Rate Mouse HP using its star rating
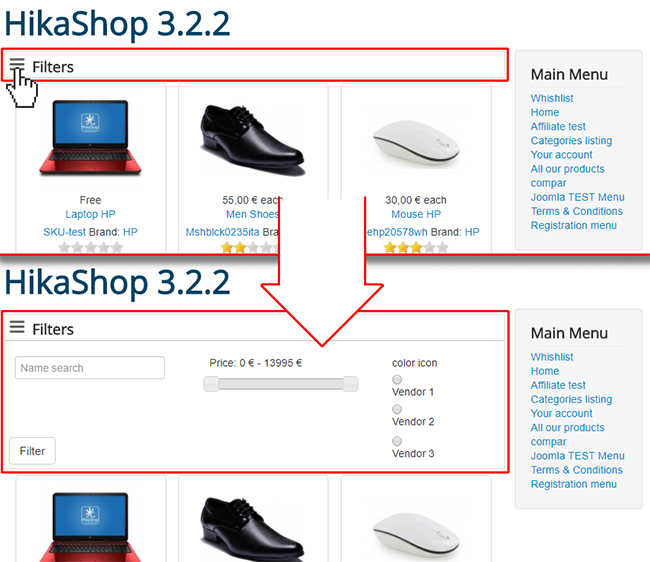The width and height of the screenshot is (650, 562). pos(416,248)
